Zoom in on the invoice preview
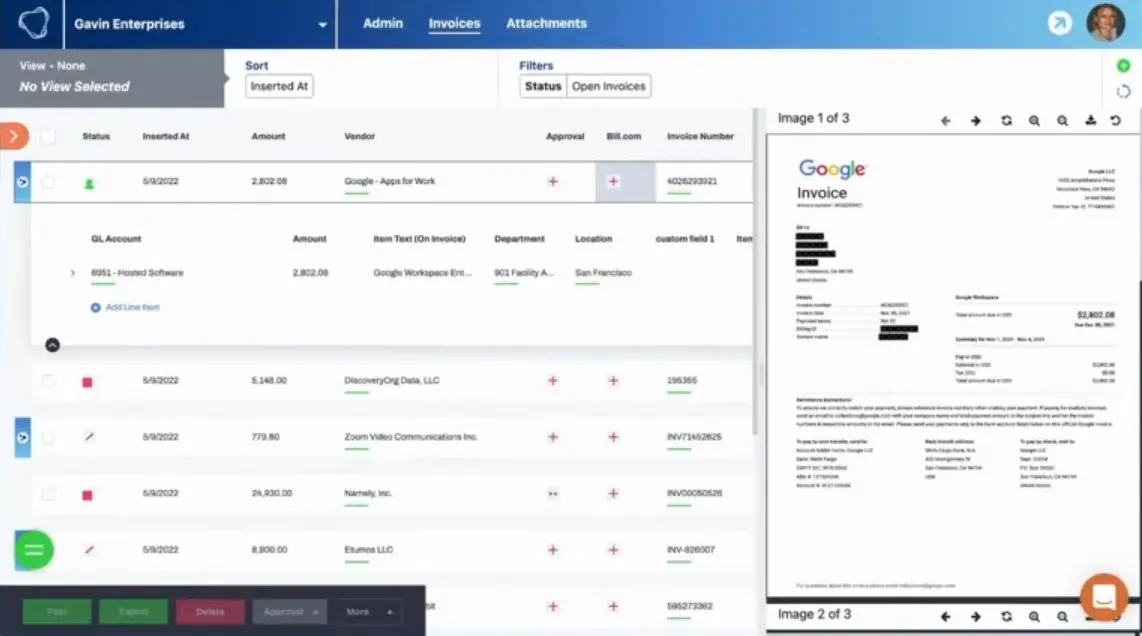 [1034, 120]
